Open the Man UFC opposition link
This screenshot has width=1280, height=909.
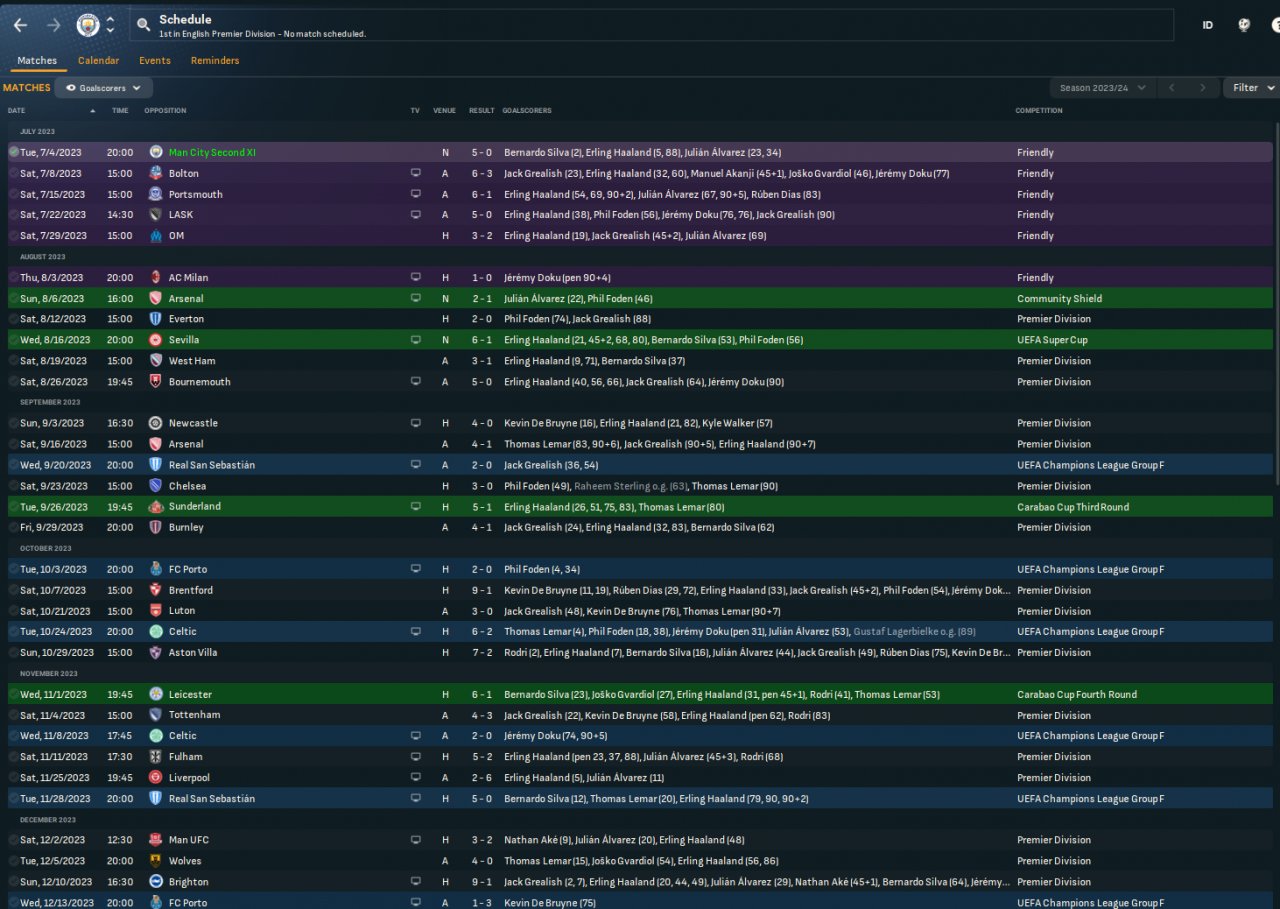pos(189,840)
